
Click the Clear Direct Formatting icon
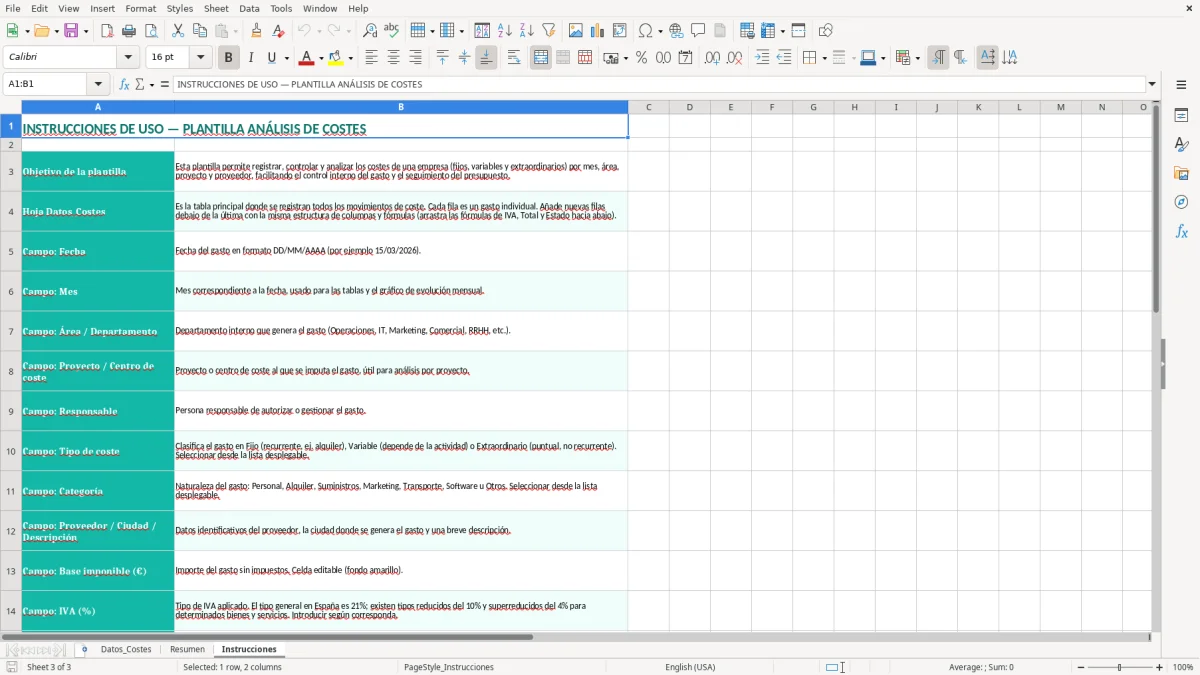pos(279,31)
